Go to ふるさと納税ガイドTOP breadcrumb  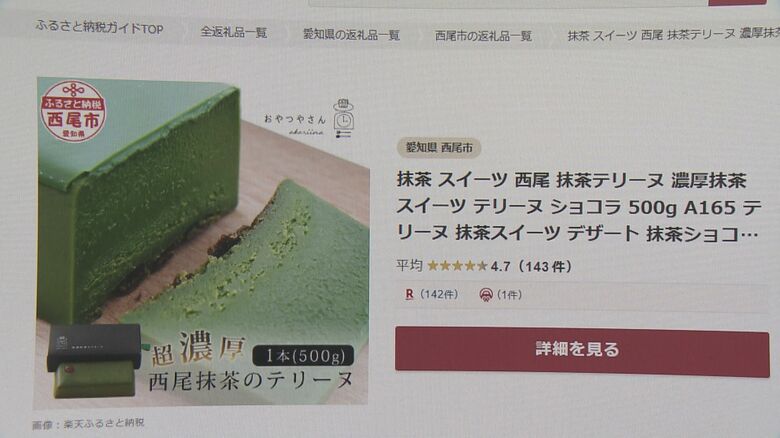(x=99, y=27)
